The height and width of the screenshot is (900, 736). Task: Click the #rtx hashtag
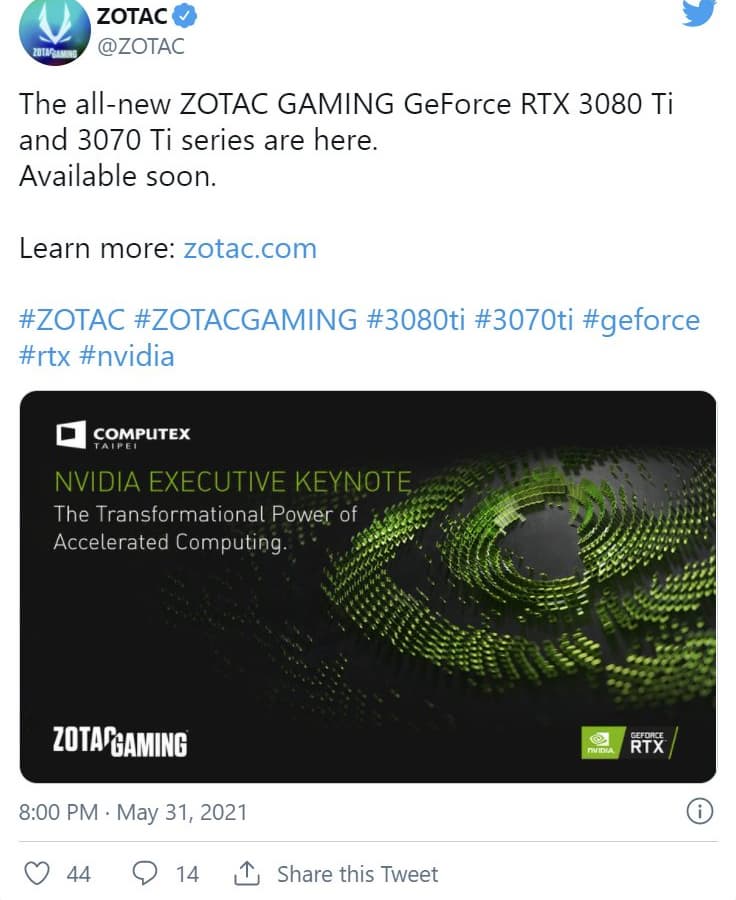click(x=44, y=356)
